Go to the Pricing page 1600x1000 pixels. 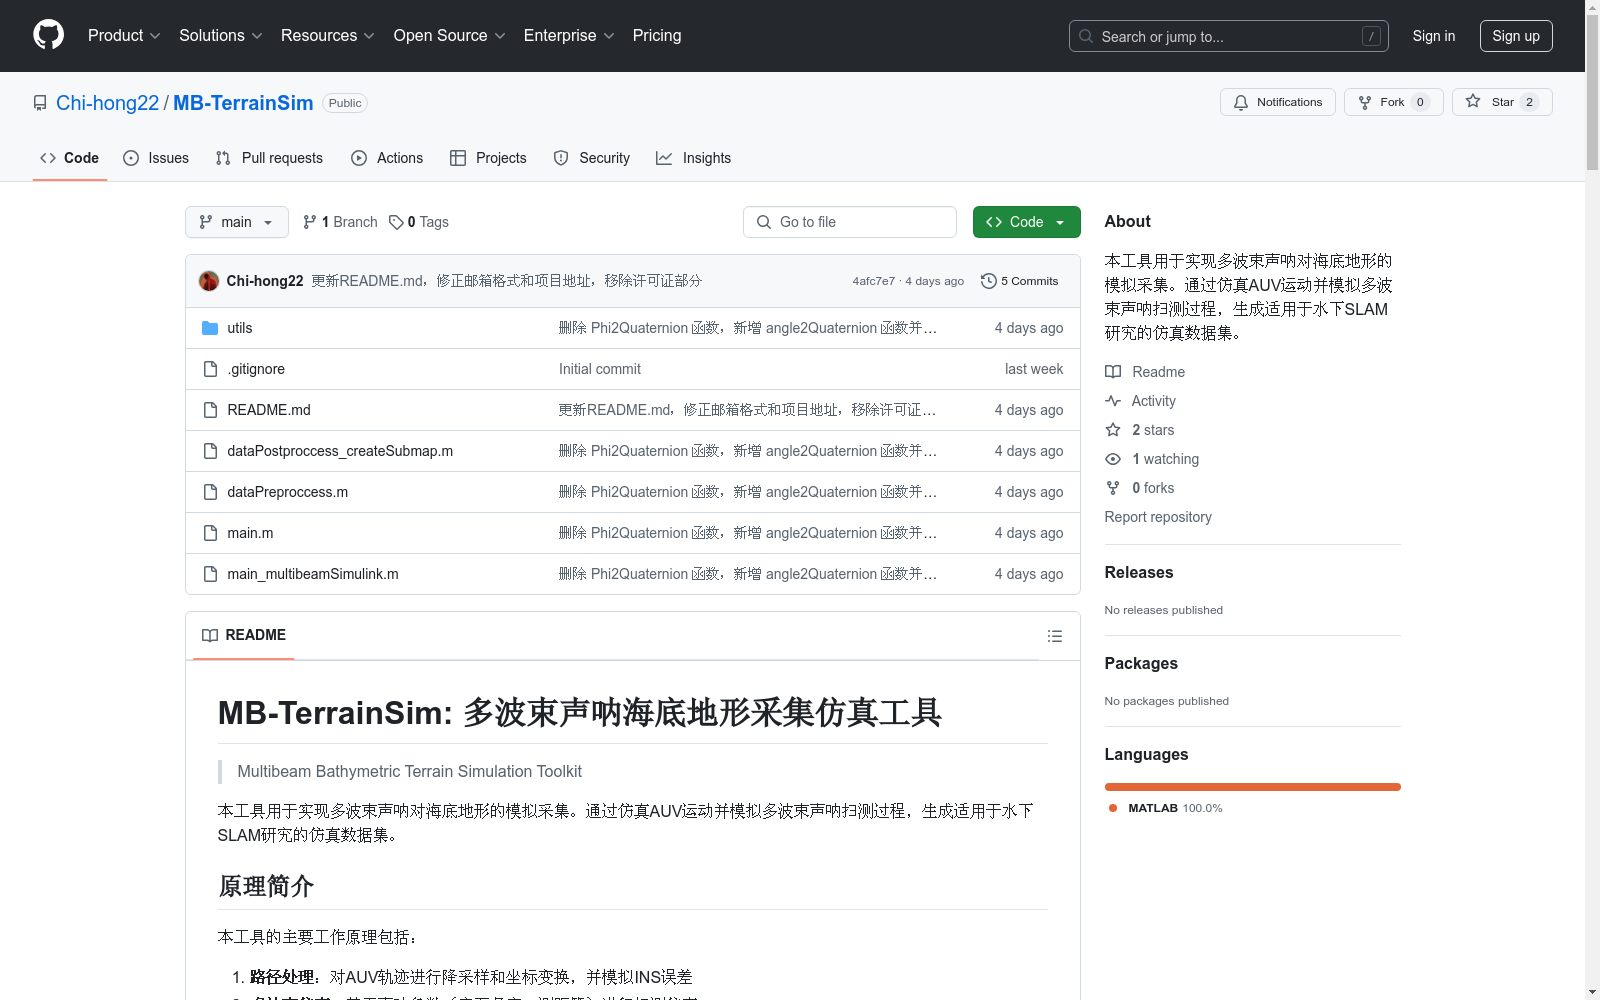[x=657, y=35]
